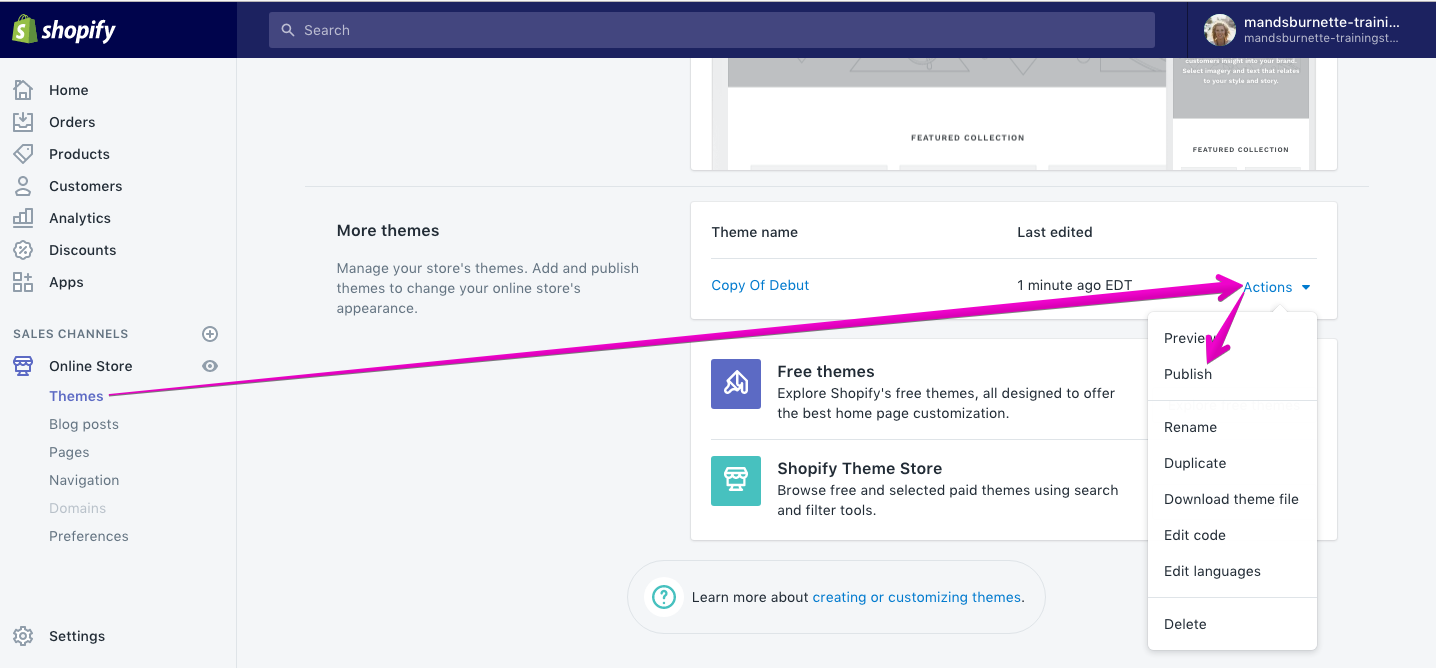Go to Products in sidebar
Viewport: 1436px width, 668px height.
point(79,154)
